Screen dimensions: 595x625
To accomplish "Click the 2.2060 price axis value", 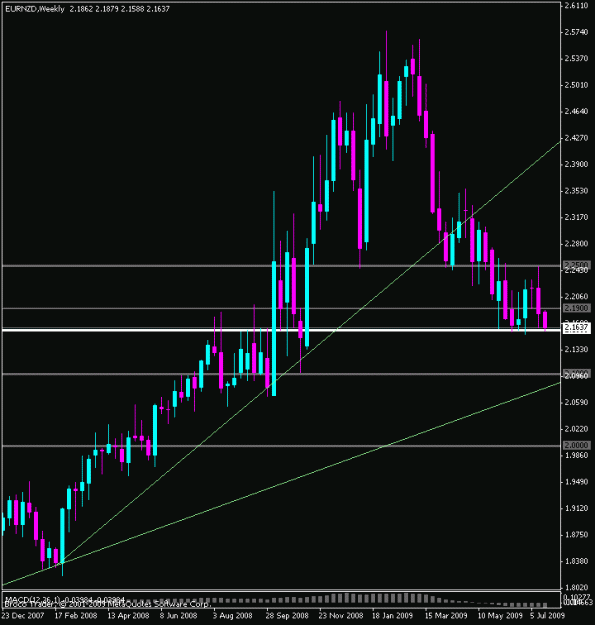I will point(576,296).
